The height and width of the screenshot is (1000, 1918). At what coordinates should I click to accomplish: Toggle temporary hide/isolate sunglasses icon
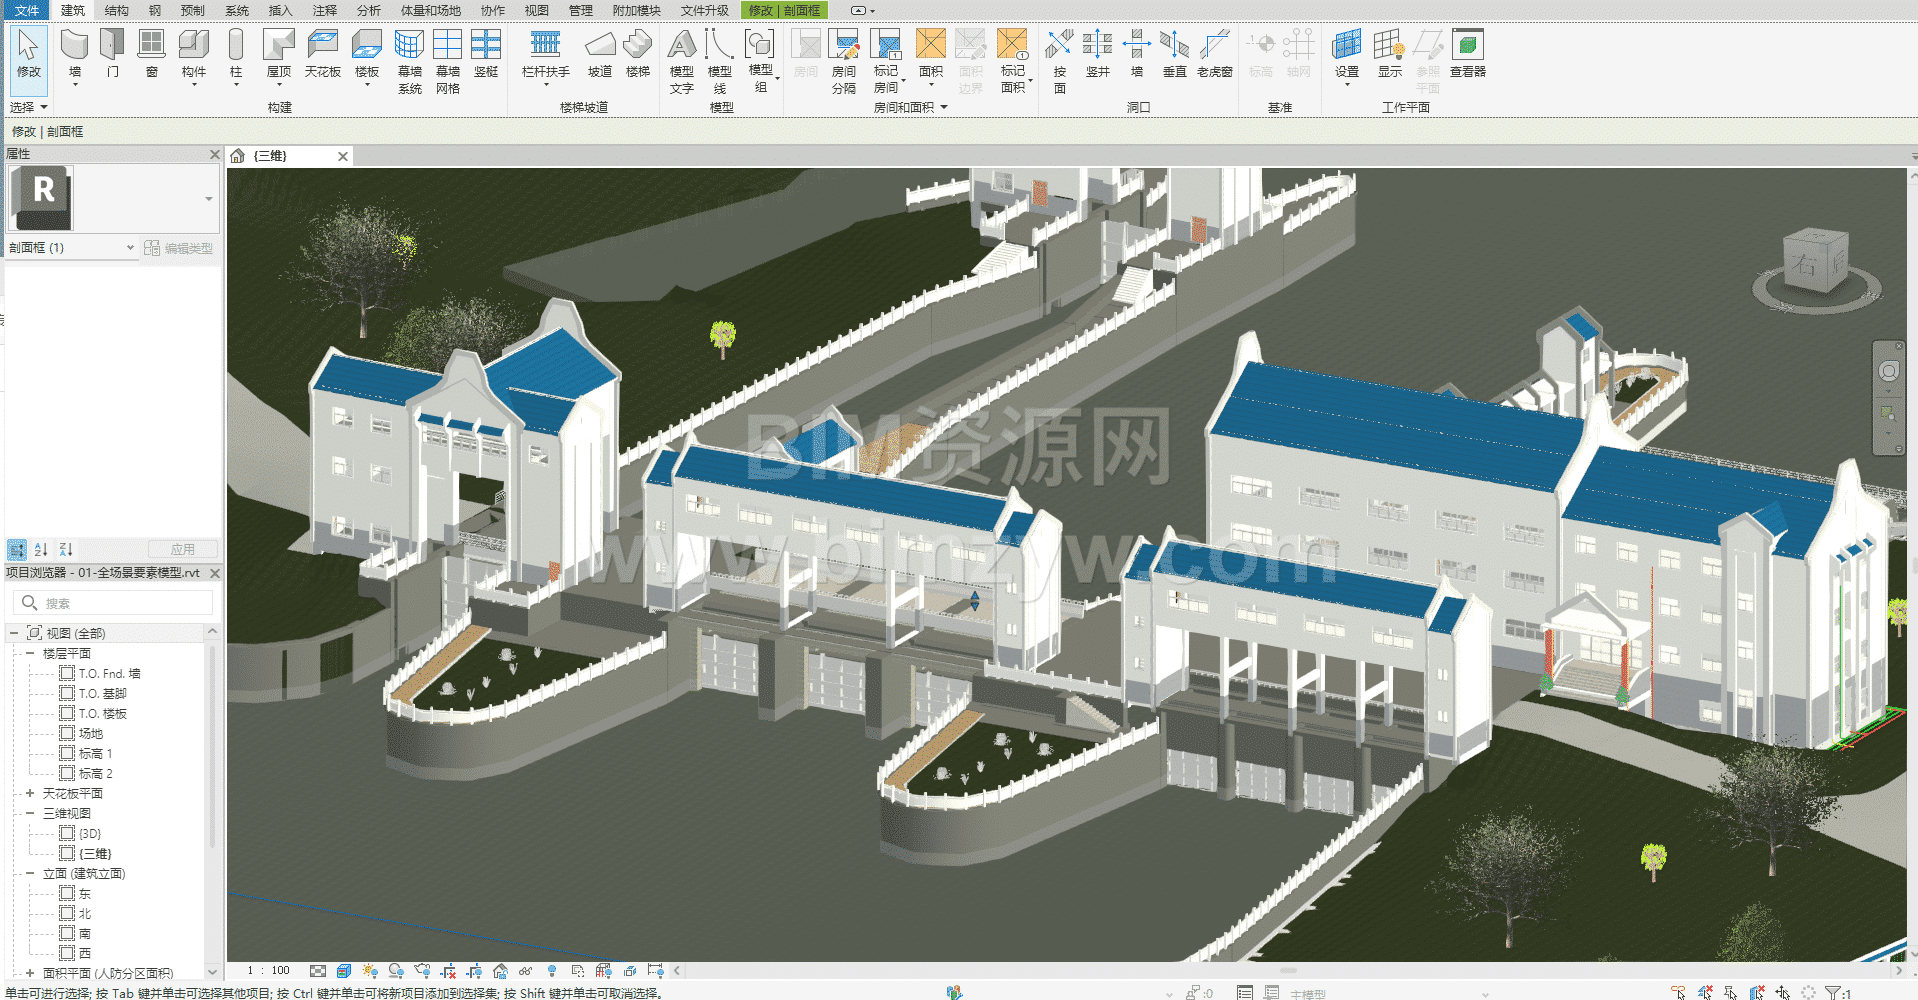point(525,971)
